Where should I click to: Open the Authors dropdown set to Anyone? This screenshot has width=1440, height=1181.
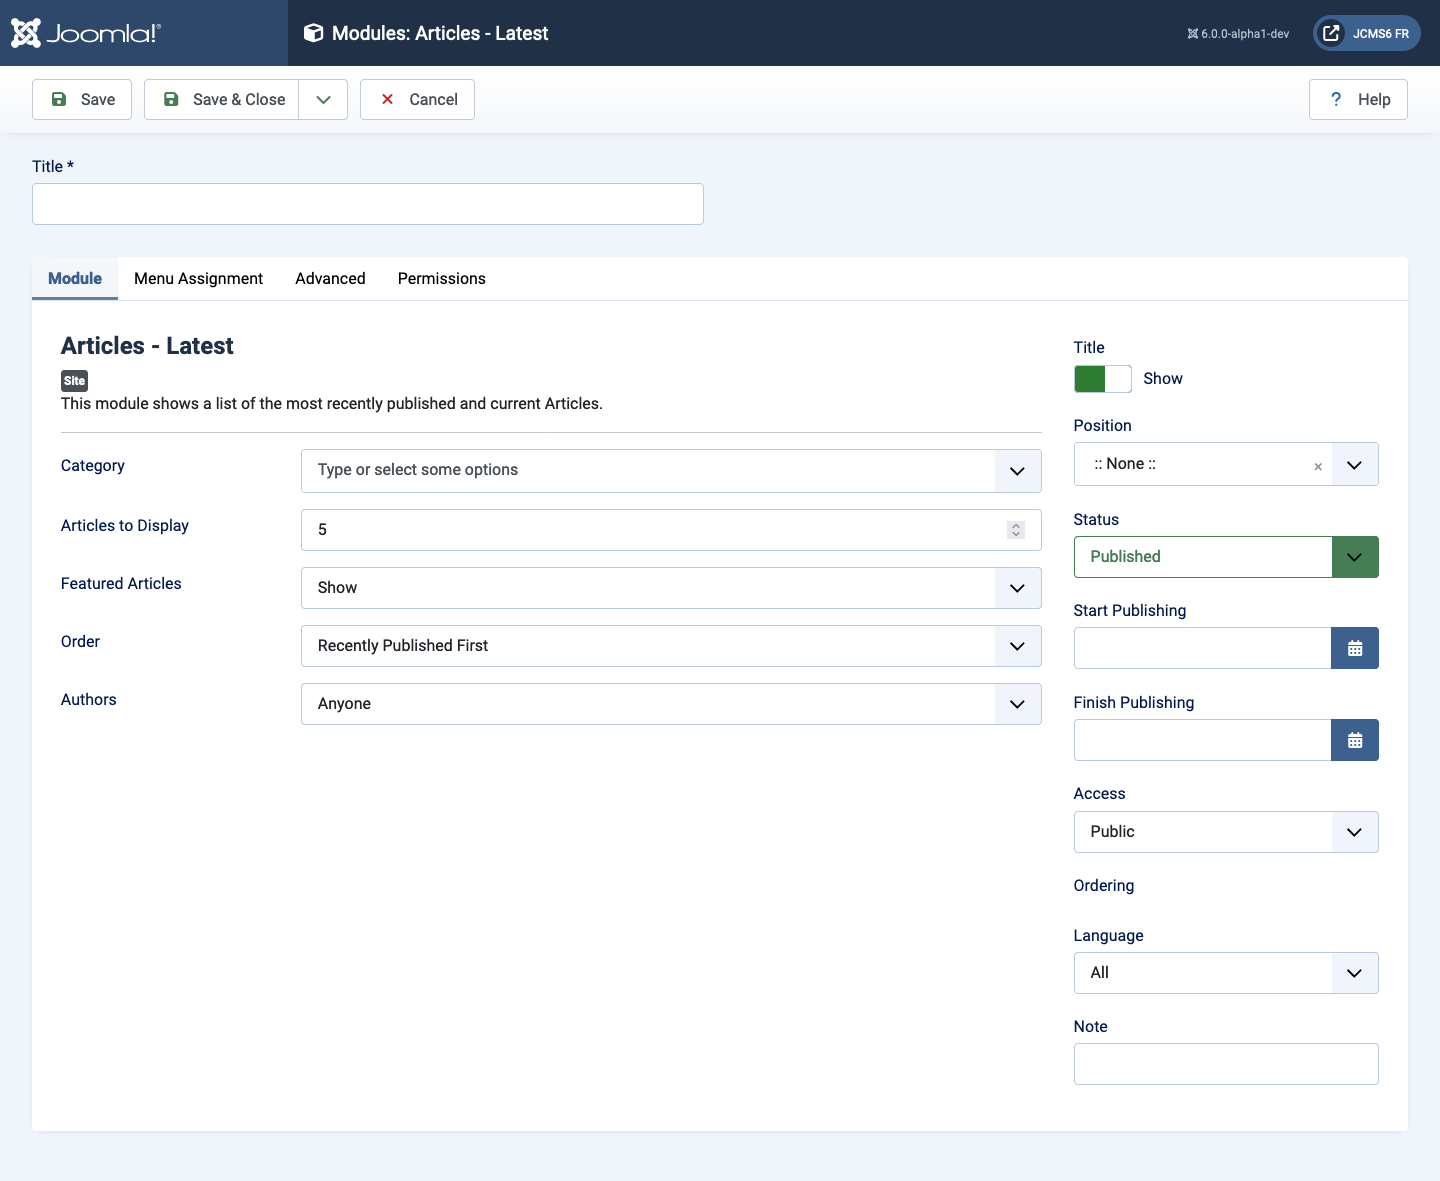[671, 704]
